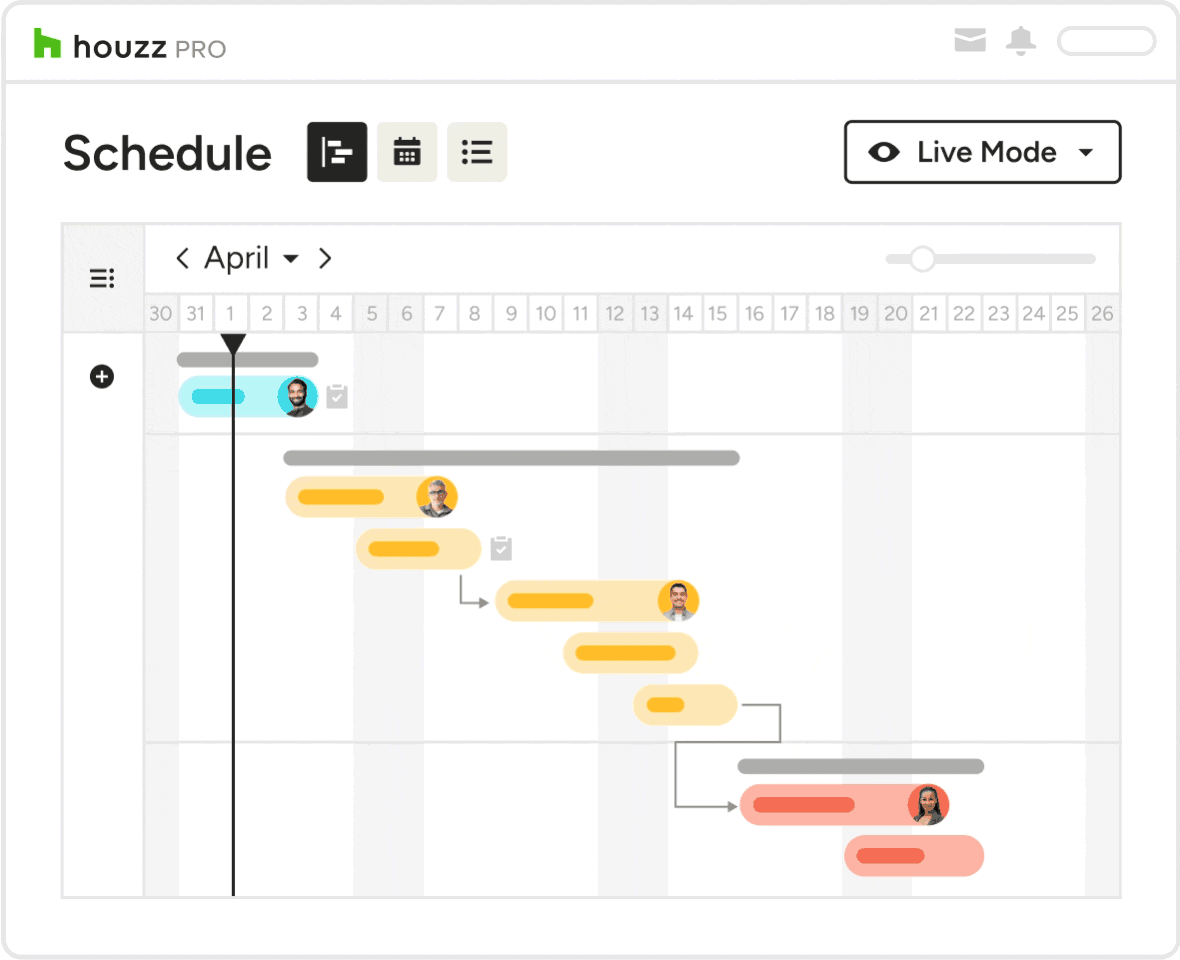
Task: Switch to list view
Action: (476, 152)
